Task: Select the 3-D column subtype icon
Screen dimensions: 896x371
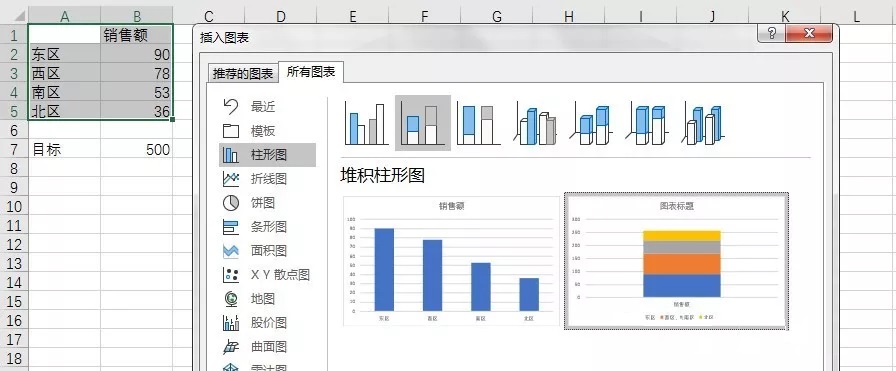Action: (x=704, y=123)
